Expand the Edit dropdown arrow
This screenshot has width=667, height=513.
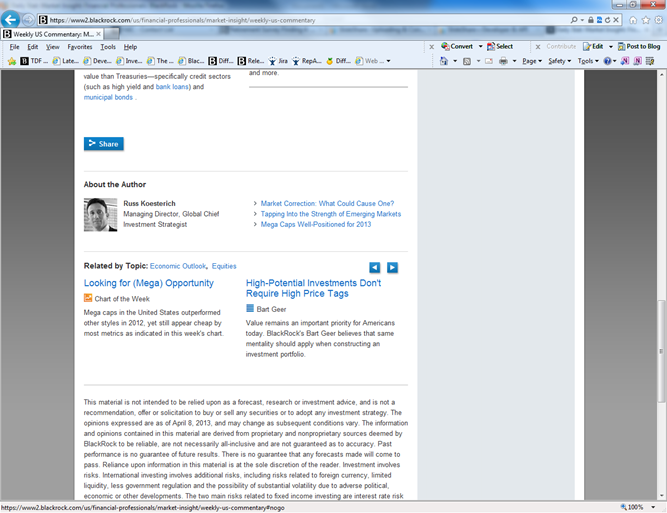pyautogui.click(x=610, y=46)
